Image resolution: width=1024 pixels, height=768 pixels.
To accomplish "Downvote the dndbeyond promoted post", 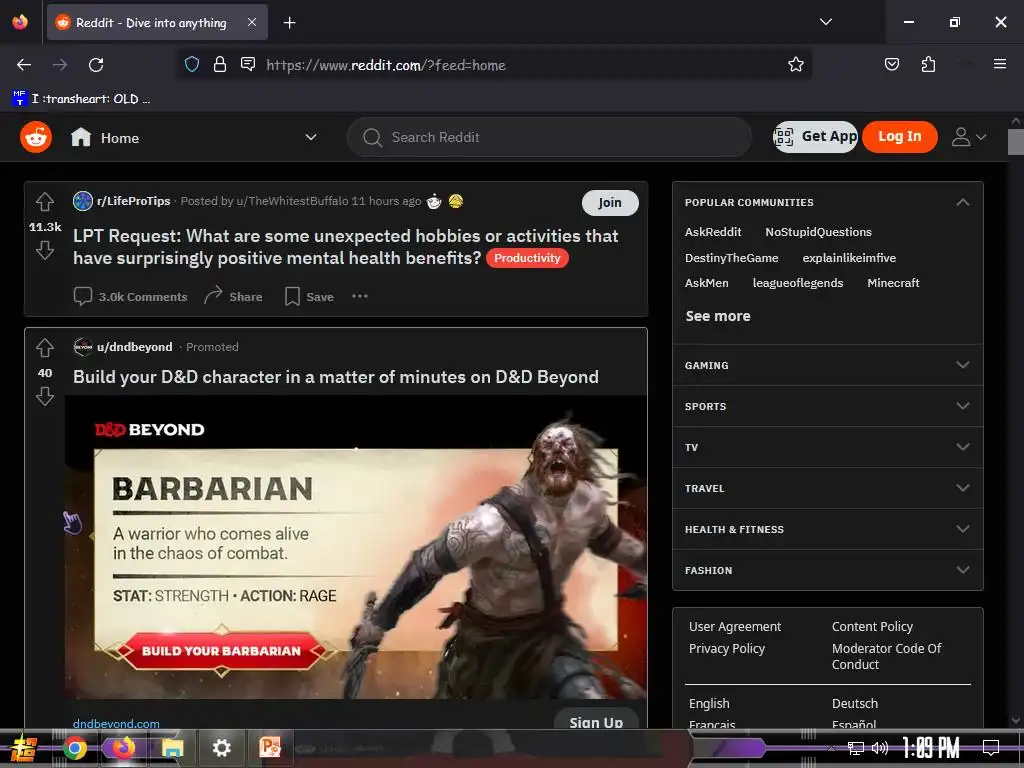I will pyautogui.click(x=44, y=396).
